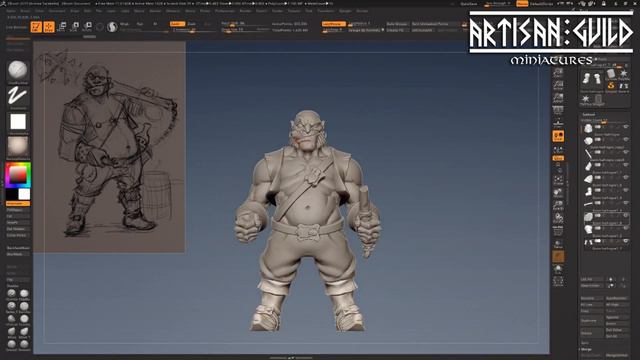
Task: Pick a color in the color picker square
Action: 18,176
